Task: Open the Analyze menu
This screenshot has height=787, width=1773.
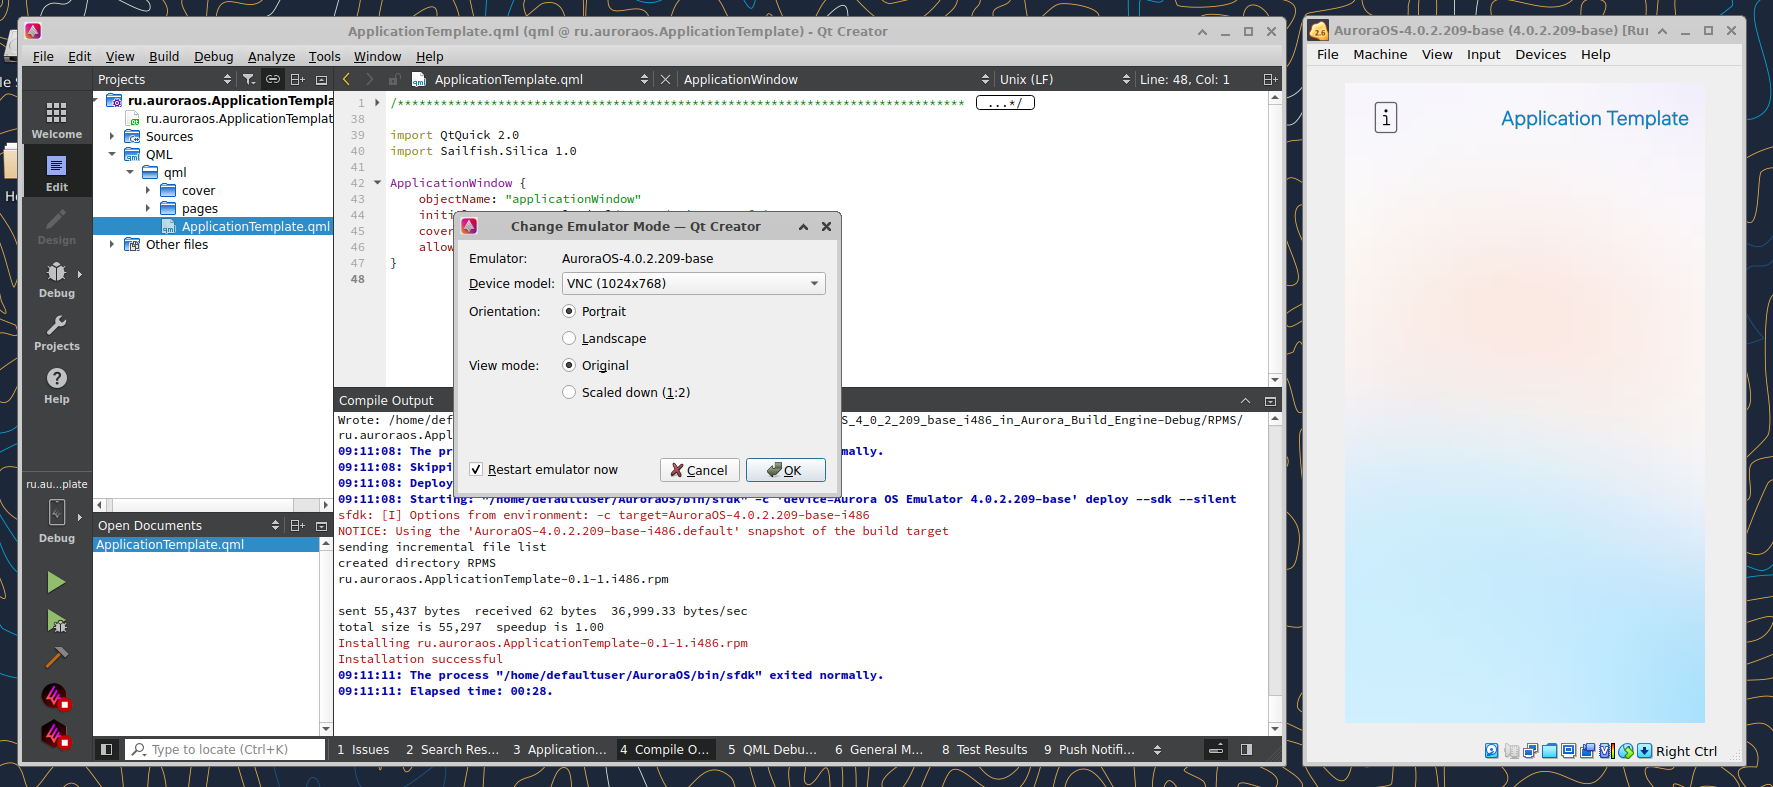Action: pyautogui.click(x=271, y=56)
